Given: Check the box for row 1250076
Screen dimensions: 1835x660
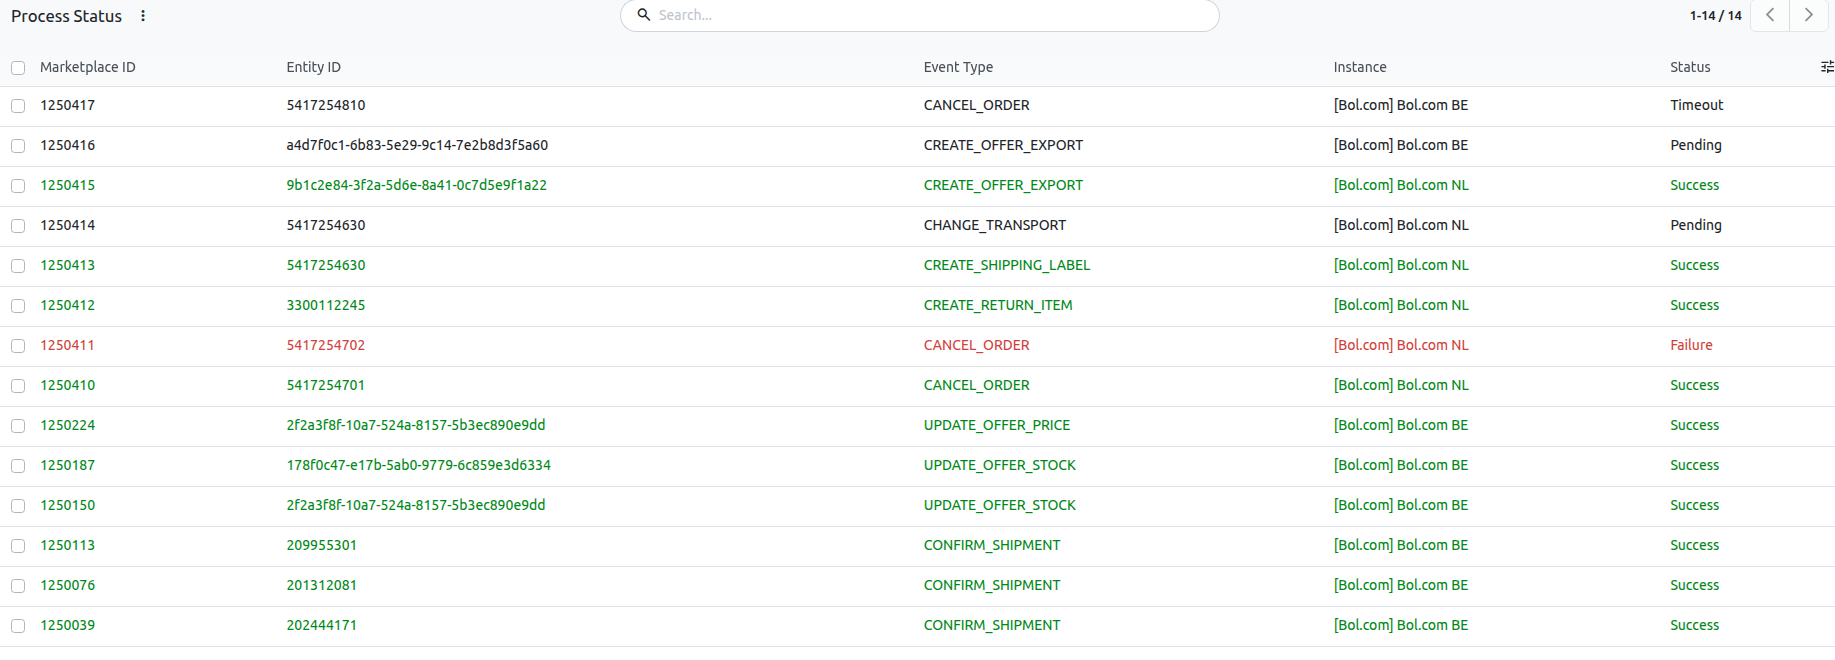Looking at the screenshot, I should pyautogui.click(x=18, y=586).
